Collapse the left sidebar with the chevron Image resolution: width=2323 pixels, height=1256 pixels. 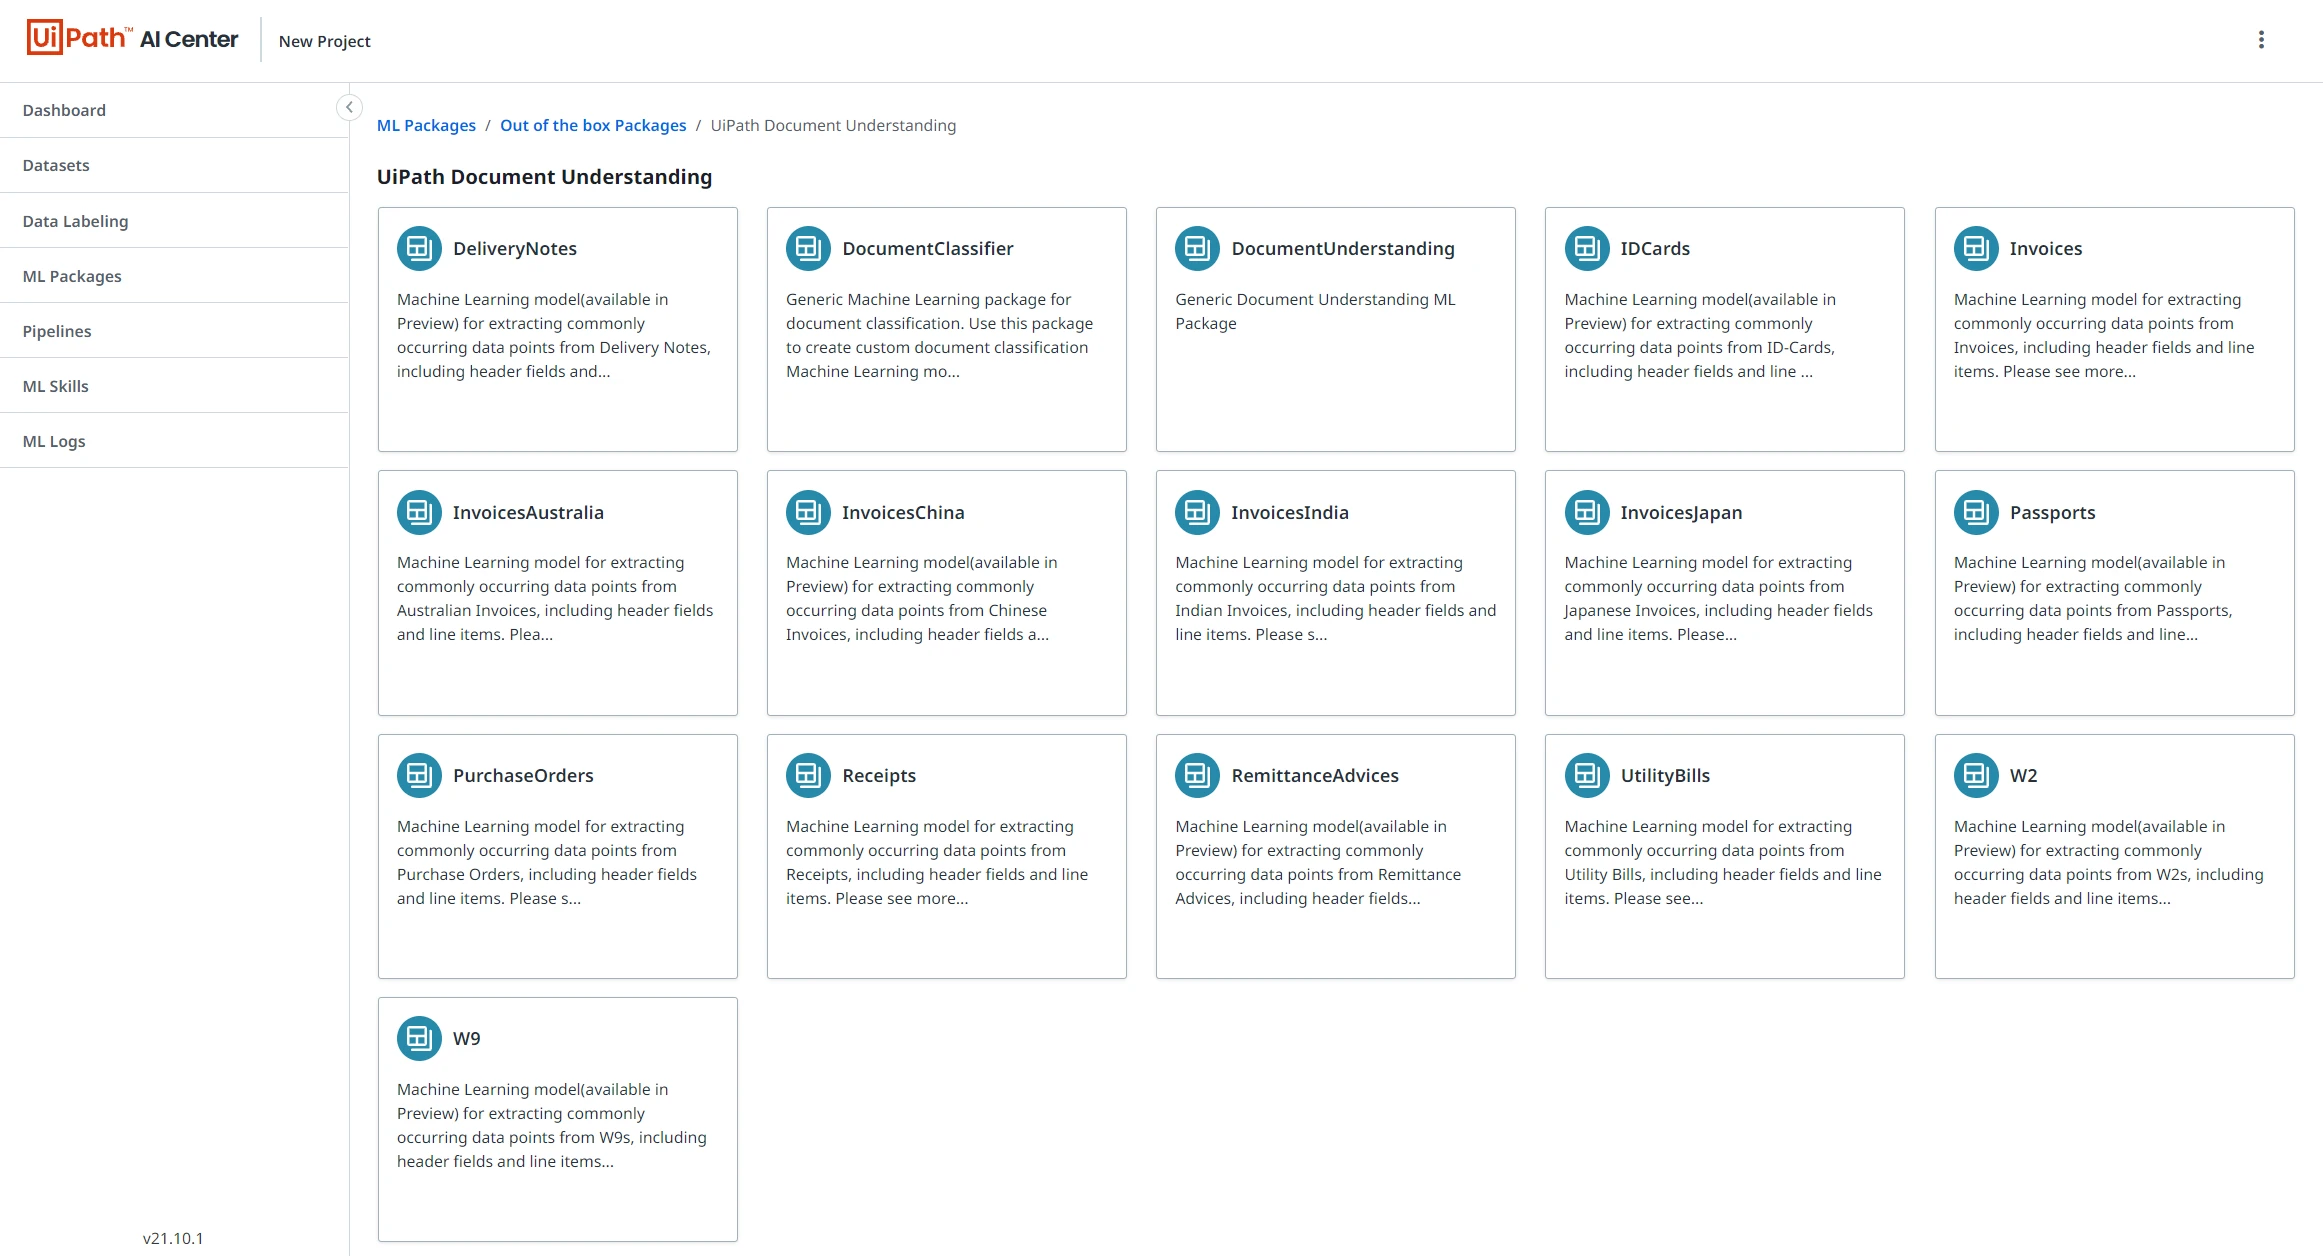click(x=349, y=107)
